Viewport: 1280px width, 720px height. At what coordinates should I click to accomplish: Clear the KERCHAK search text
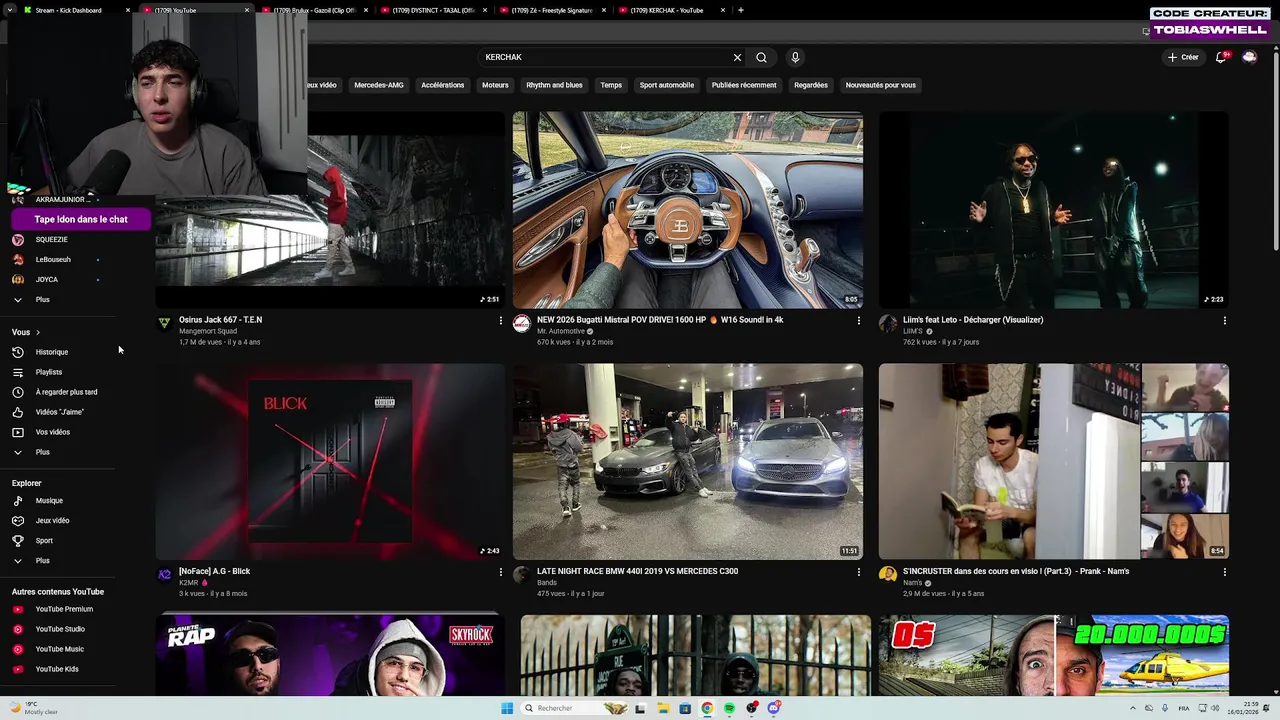click(737, 57)
